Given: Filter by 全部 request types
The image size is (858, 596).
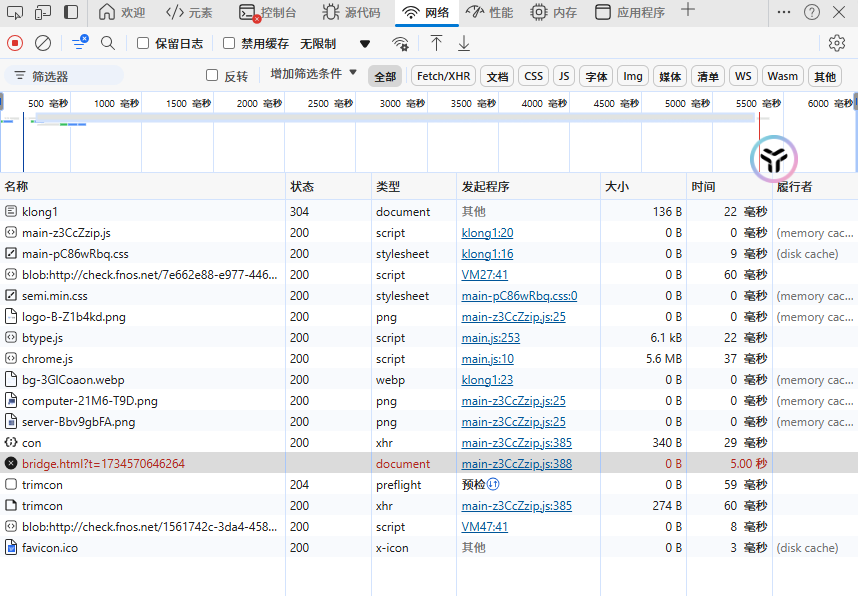Looking at the screenshot, I should (x=385, y=76).
